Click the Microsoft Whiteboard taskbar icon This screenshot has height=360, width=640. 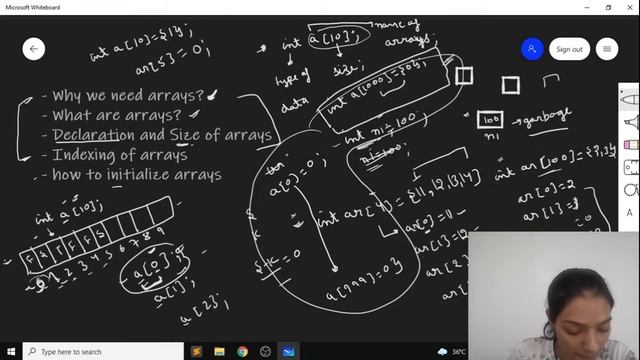point(289,351)
